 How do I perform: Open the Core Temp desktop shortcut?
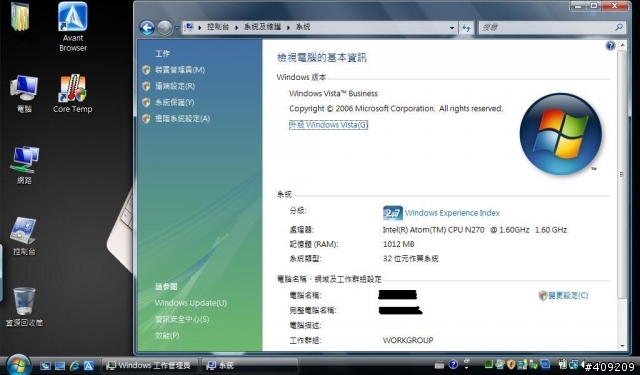[x=73, y=94]
